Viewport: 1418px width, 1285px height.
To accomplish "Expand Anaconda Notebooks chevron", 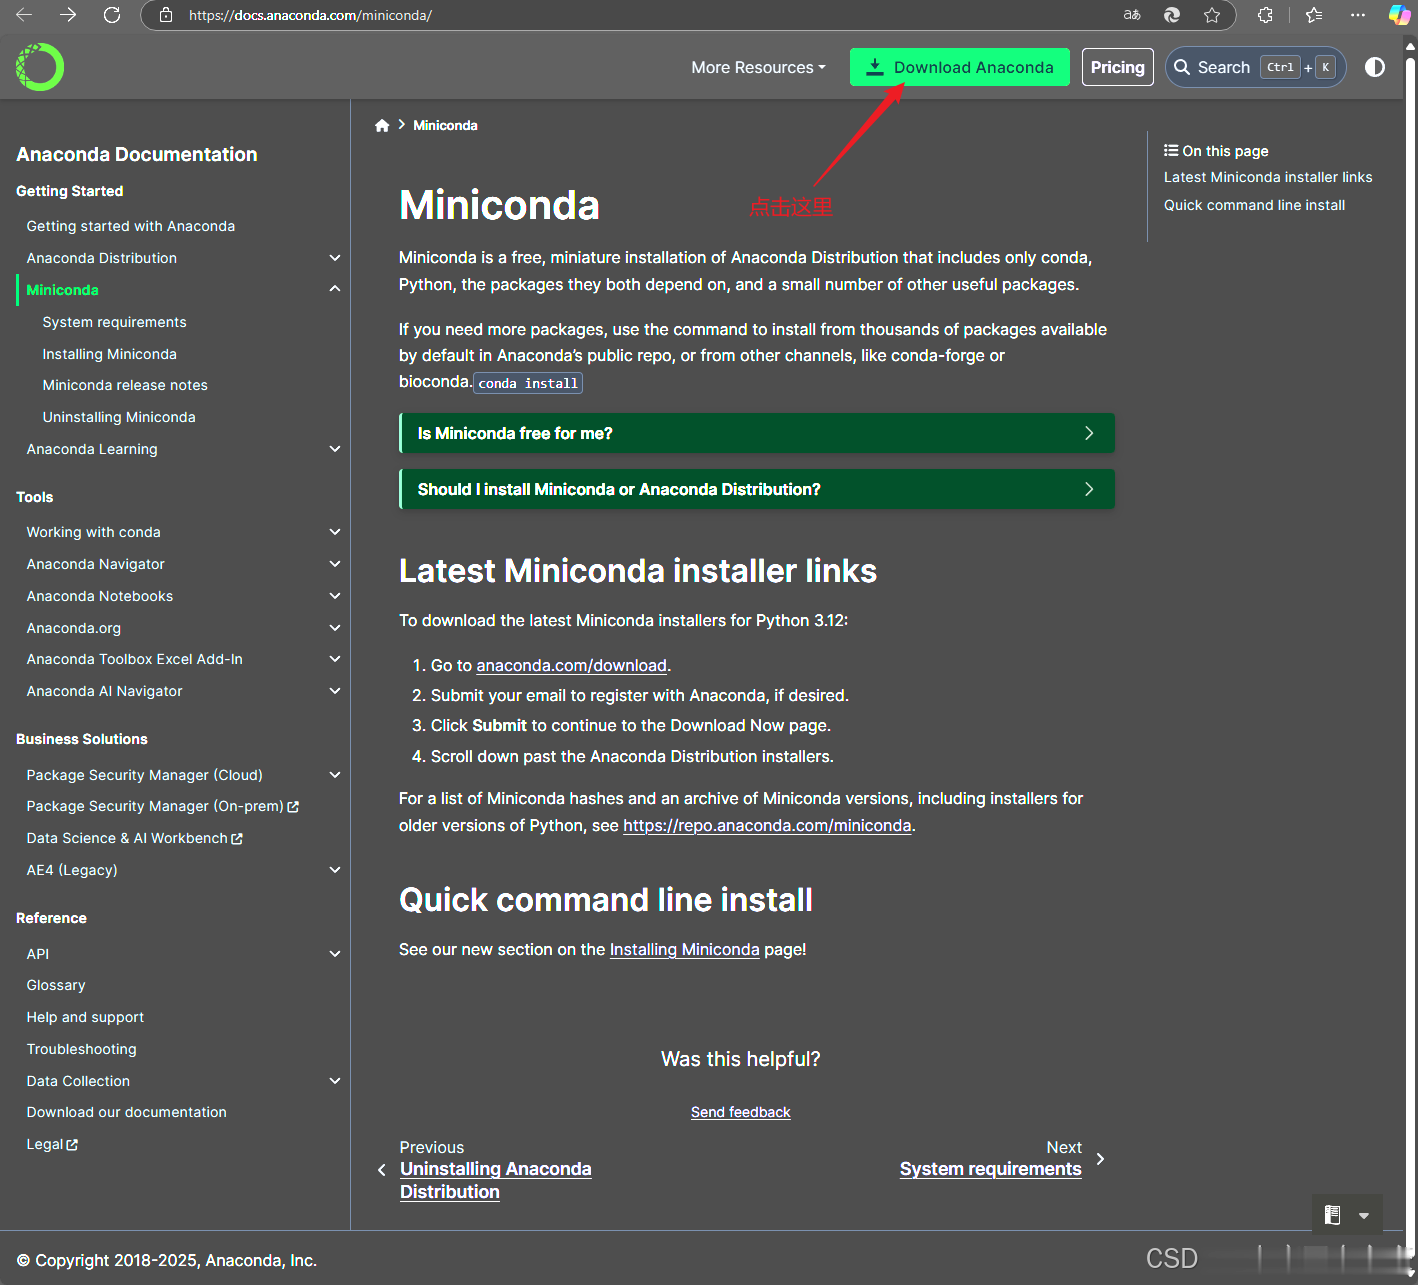I will pos(335,596).
